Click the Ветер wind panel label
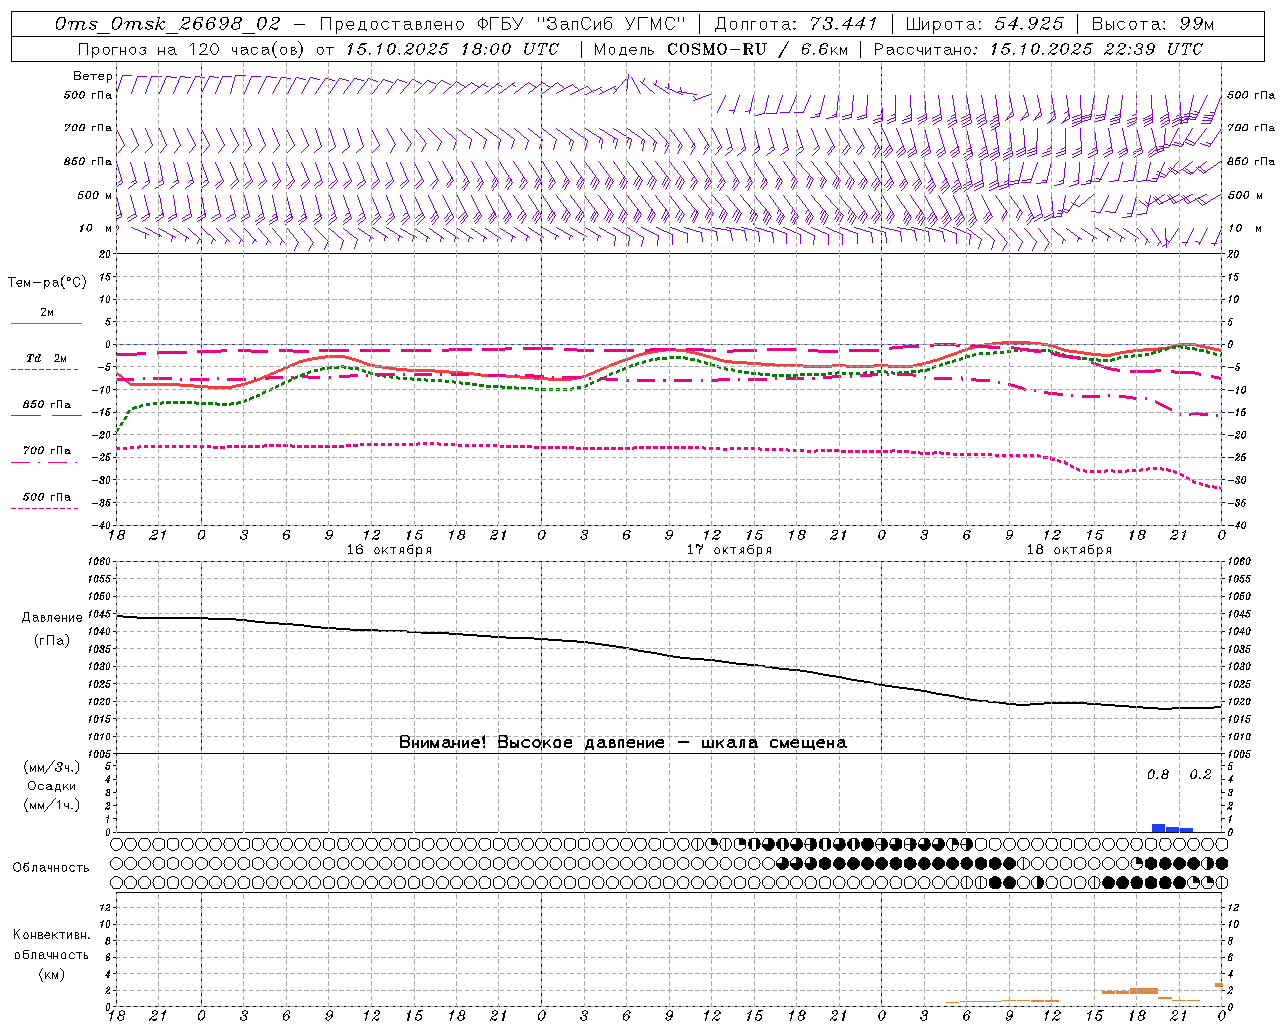This screenshot has height=1024, width=1280. (x=92, y=76)
